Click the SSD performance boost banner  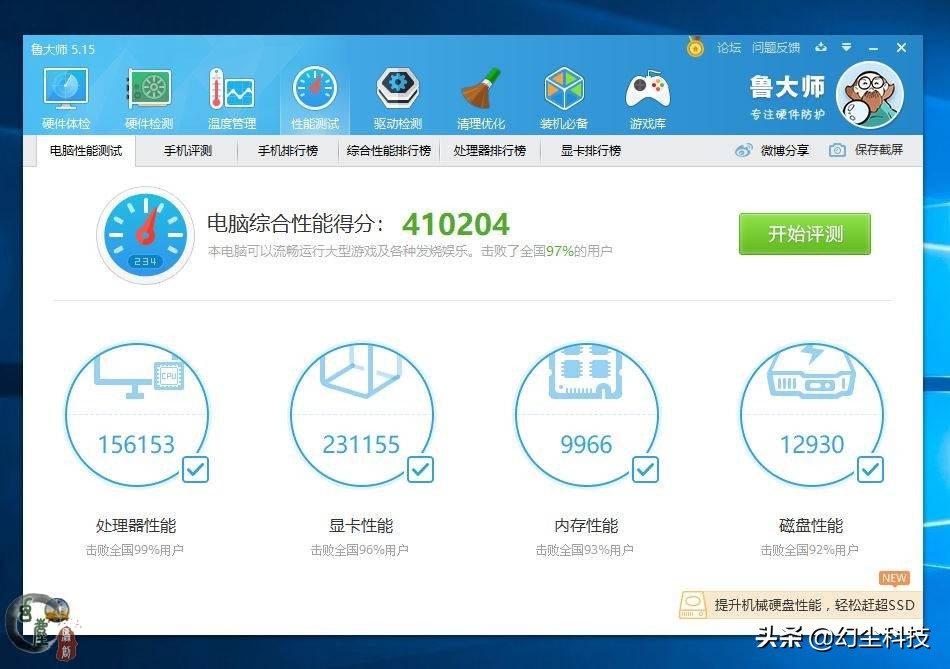(x=800, y=604)
